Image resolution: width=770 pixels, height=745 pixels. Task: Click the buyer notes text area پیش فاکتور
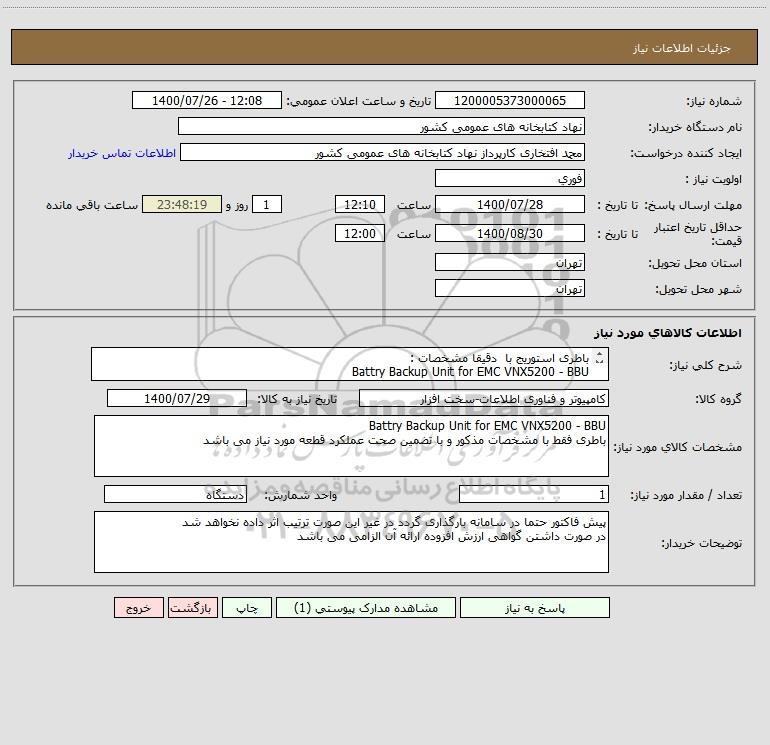(x=351, y=542)
